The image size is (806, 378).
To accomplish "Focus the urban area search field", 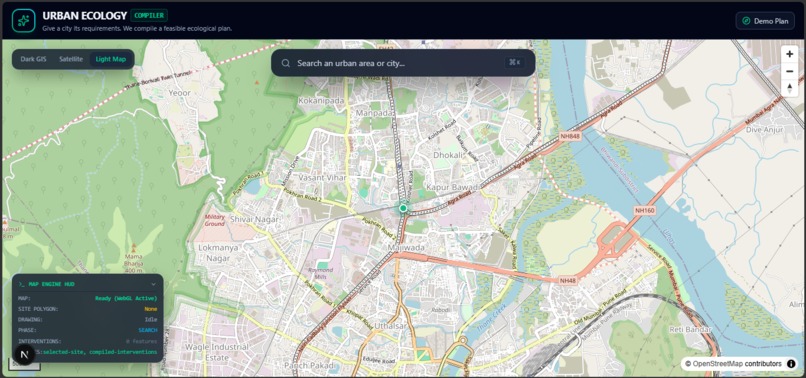I will pyautogui.click(x=403, y=63).
